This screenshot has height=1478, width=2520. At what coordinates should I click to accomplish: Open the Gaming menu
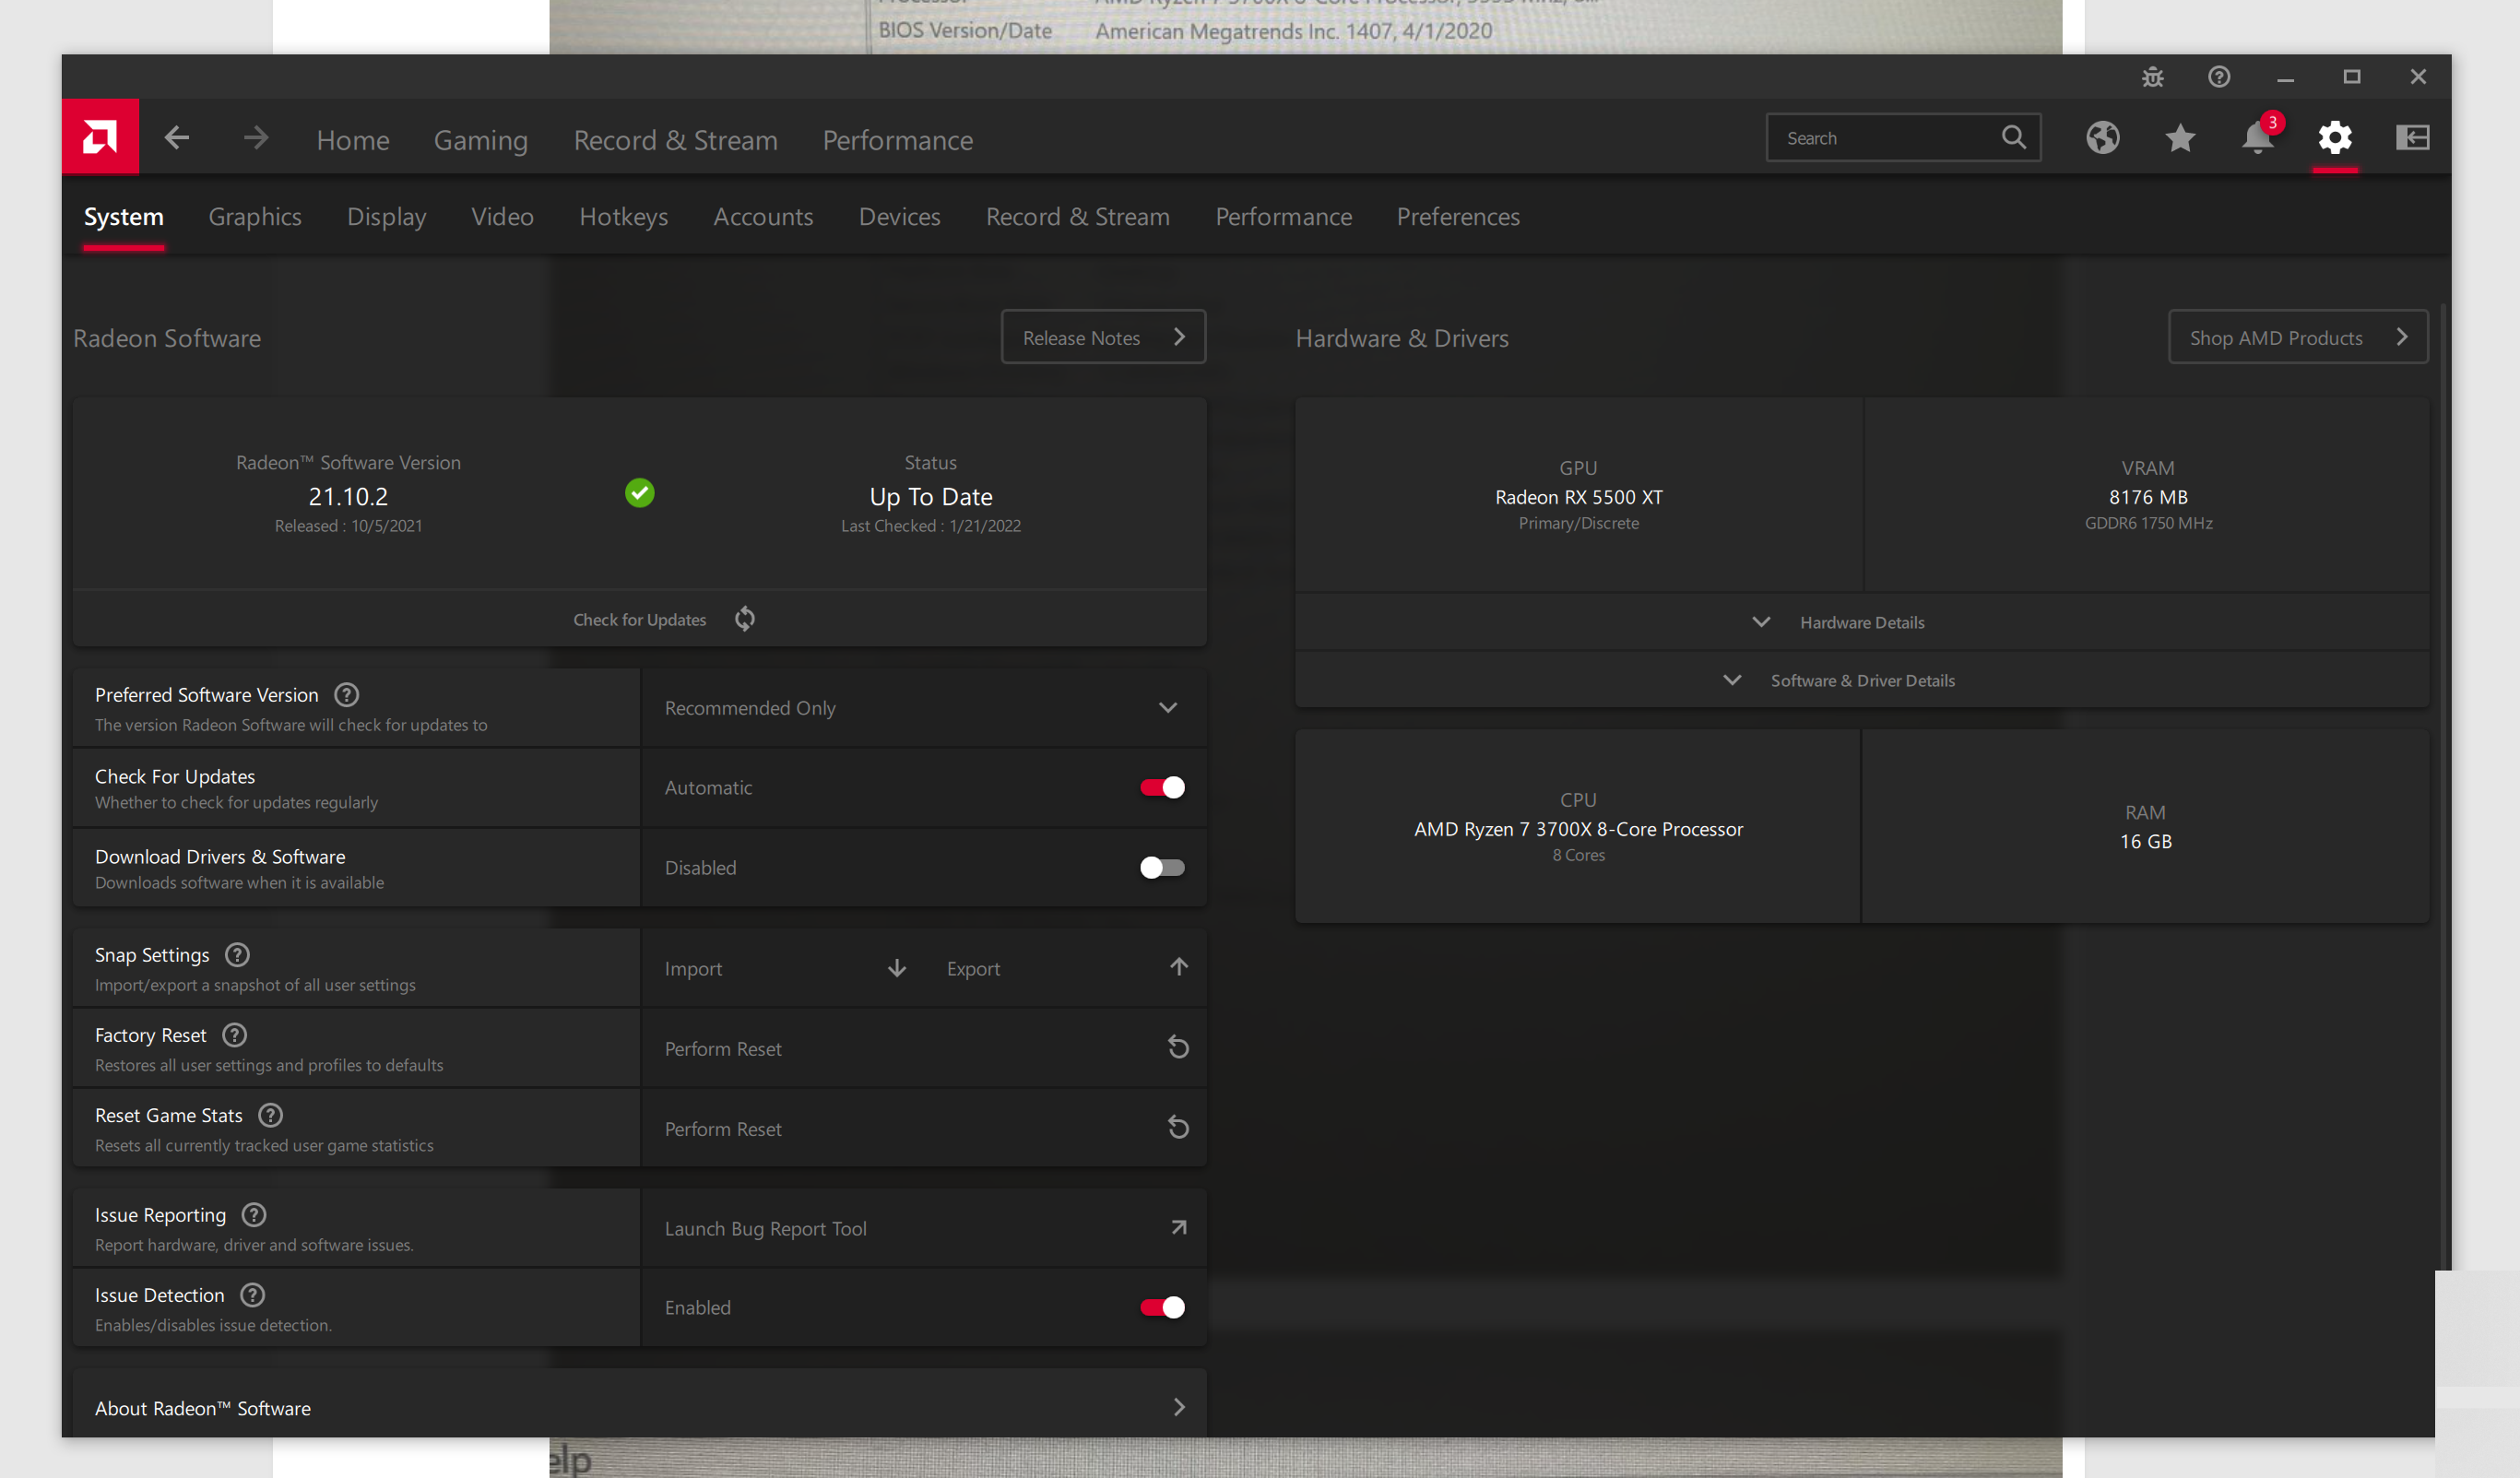[x=480, y=139]
